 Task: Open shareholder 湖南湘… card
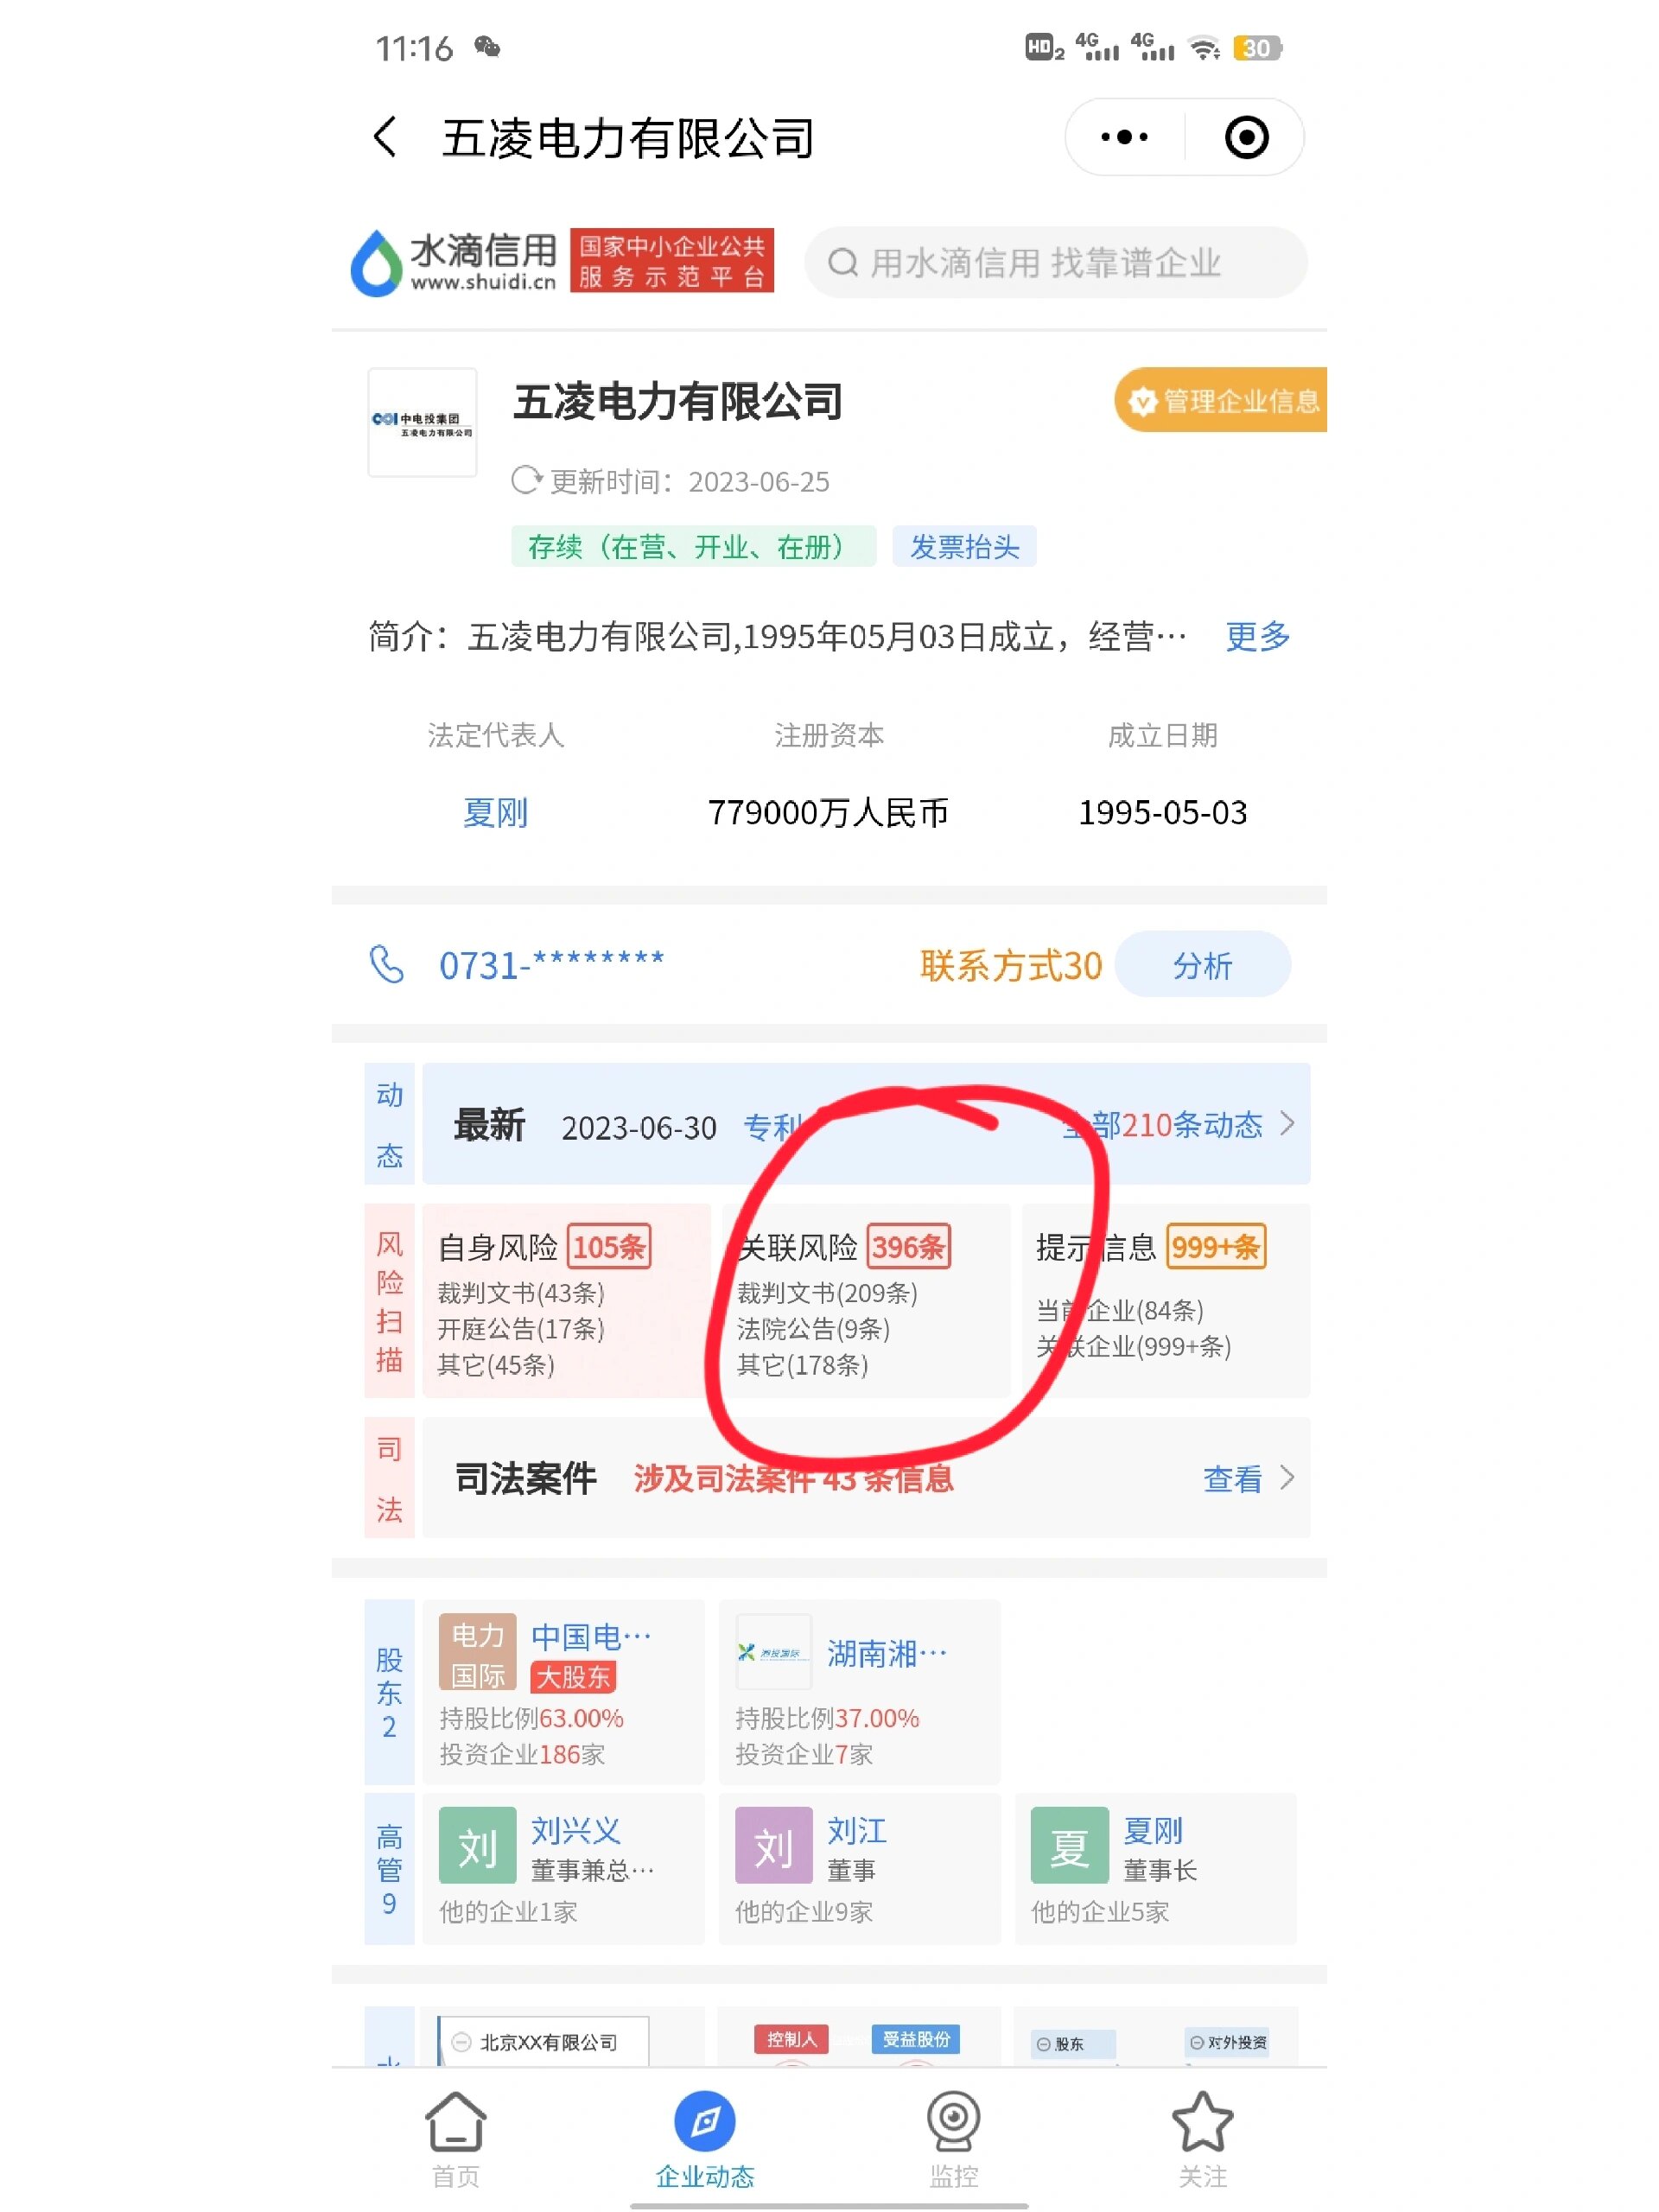coord(859,1692)
